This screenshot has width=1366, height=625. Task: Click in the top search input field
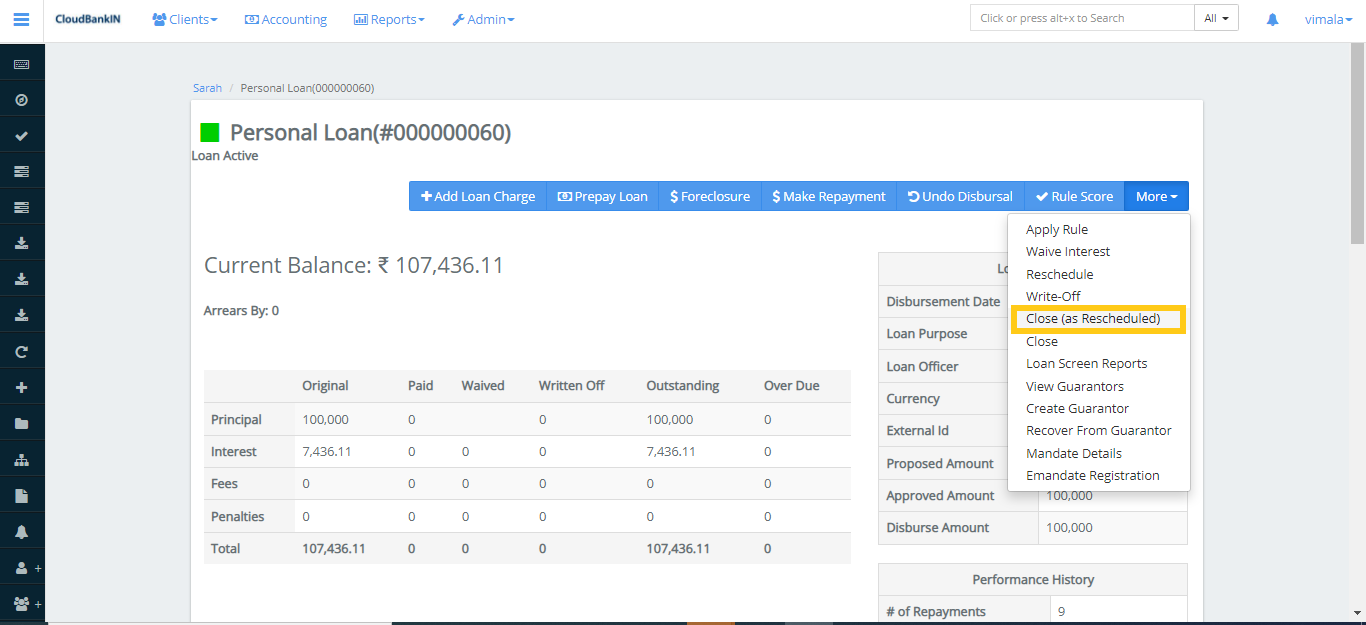[x=1082, y=18]
